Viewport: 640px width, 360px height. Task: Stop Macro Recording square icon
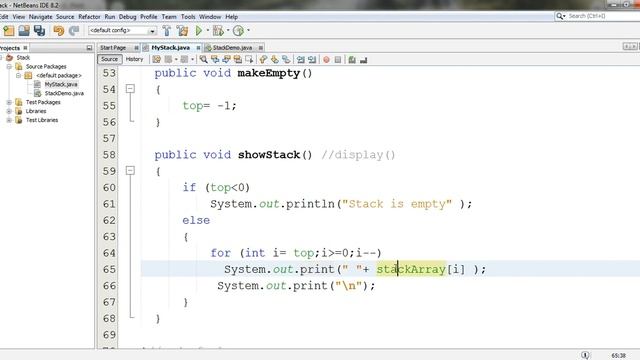coord(338,60)
